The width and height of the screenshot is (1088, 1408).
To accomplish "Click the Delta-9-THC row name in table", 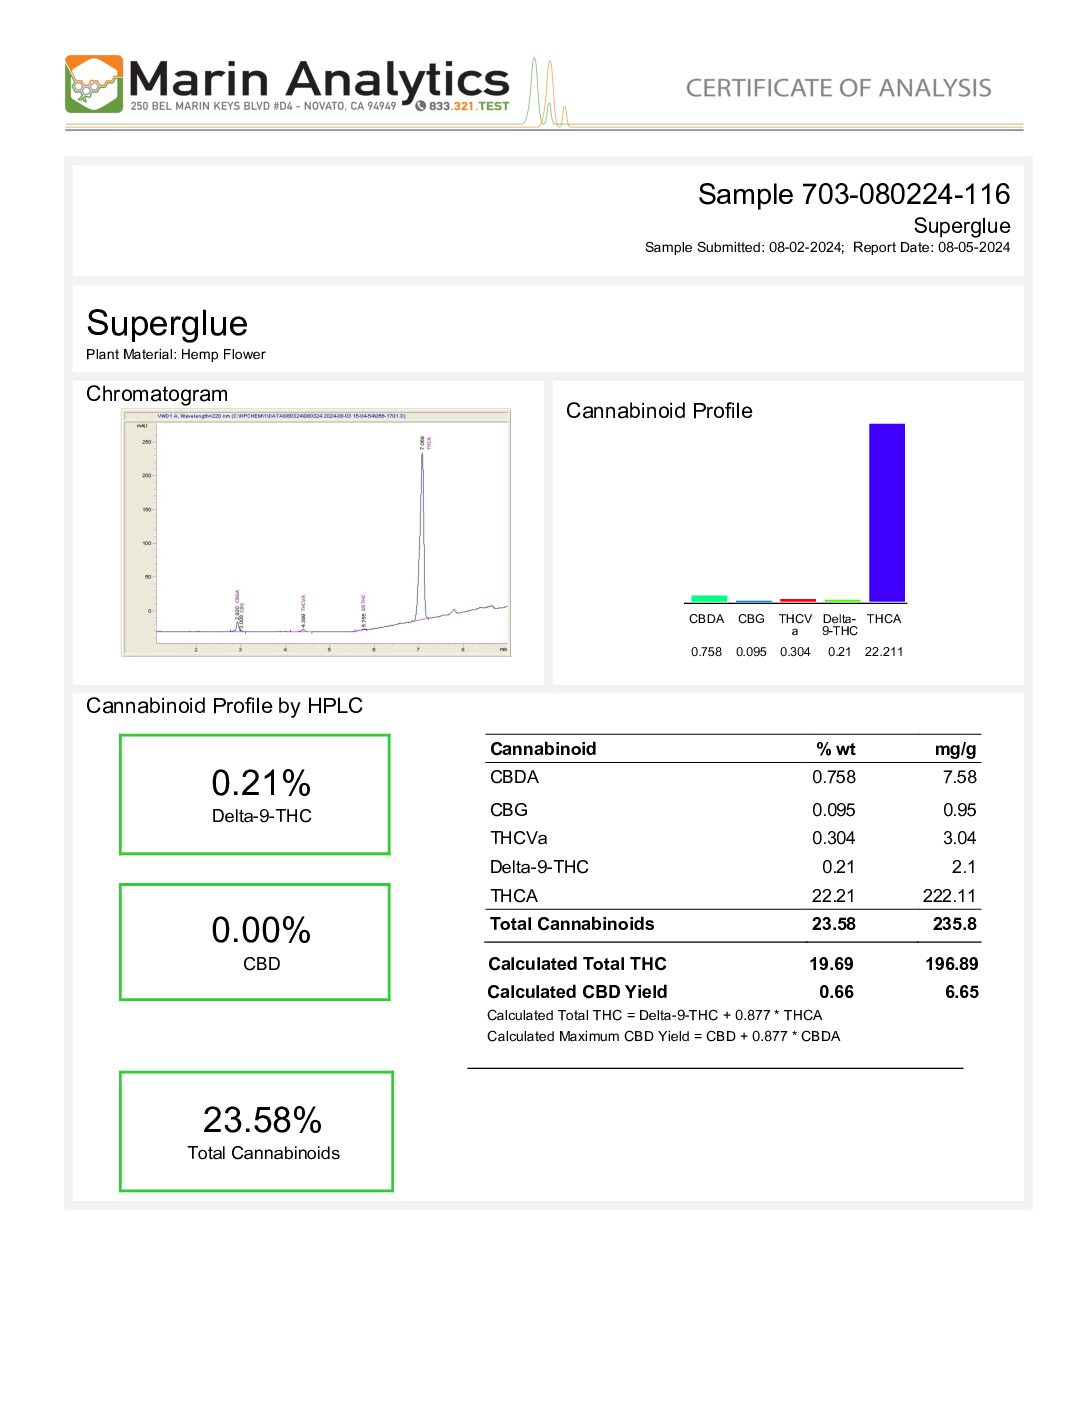I will (539, 867).
